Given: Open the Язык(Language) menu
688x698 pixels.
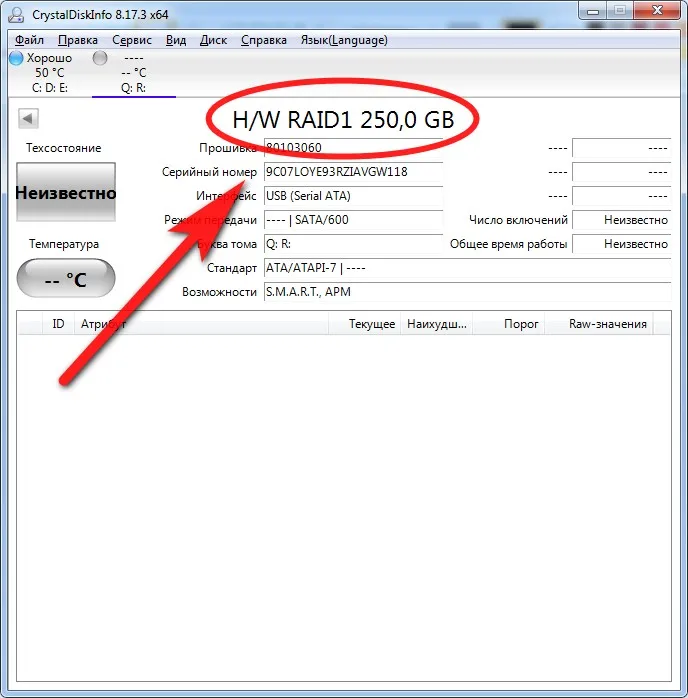Looking at the screenshot, I should click(344, 40).
